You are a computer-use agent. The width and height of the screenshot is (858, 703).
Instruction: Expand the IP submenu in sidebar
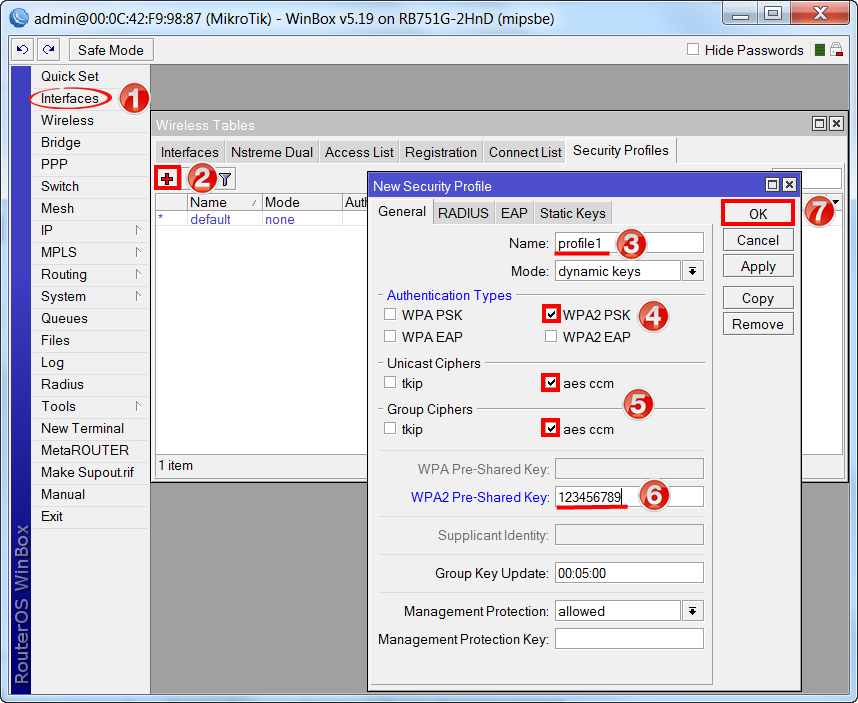tap(90, 230)
